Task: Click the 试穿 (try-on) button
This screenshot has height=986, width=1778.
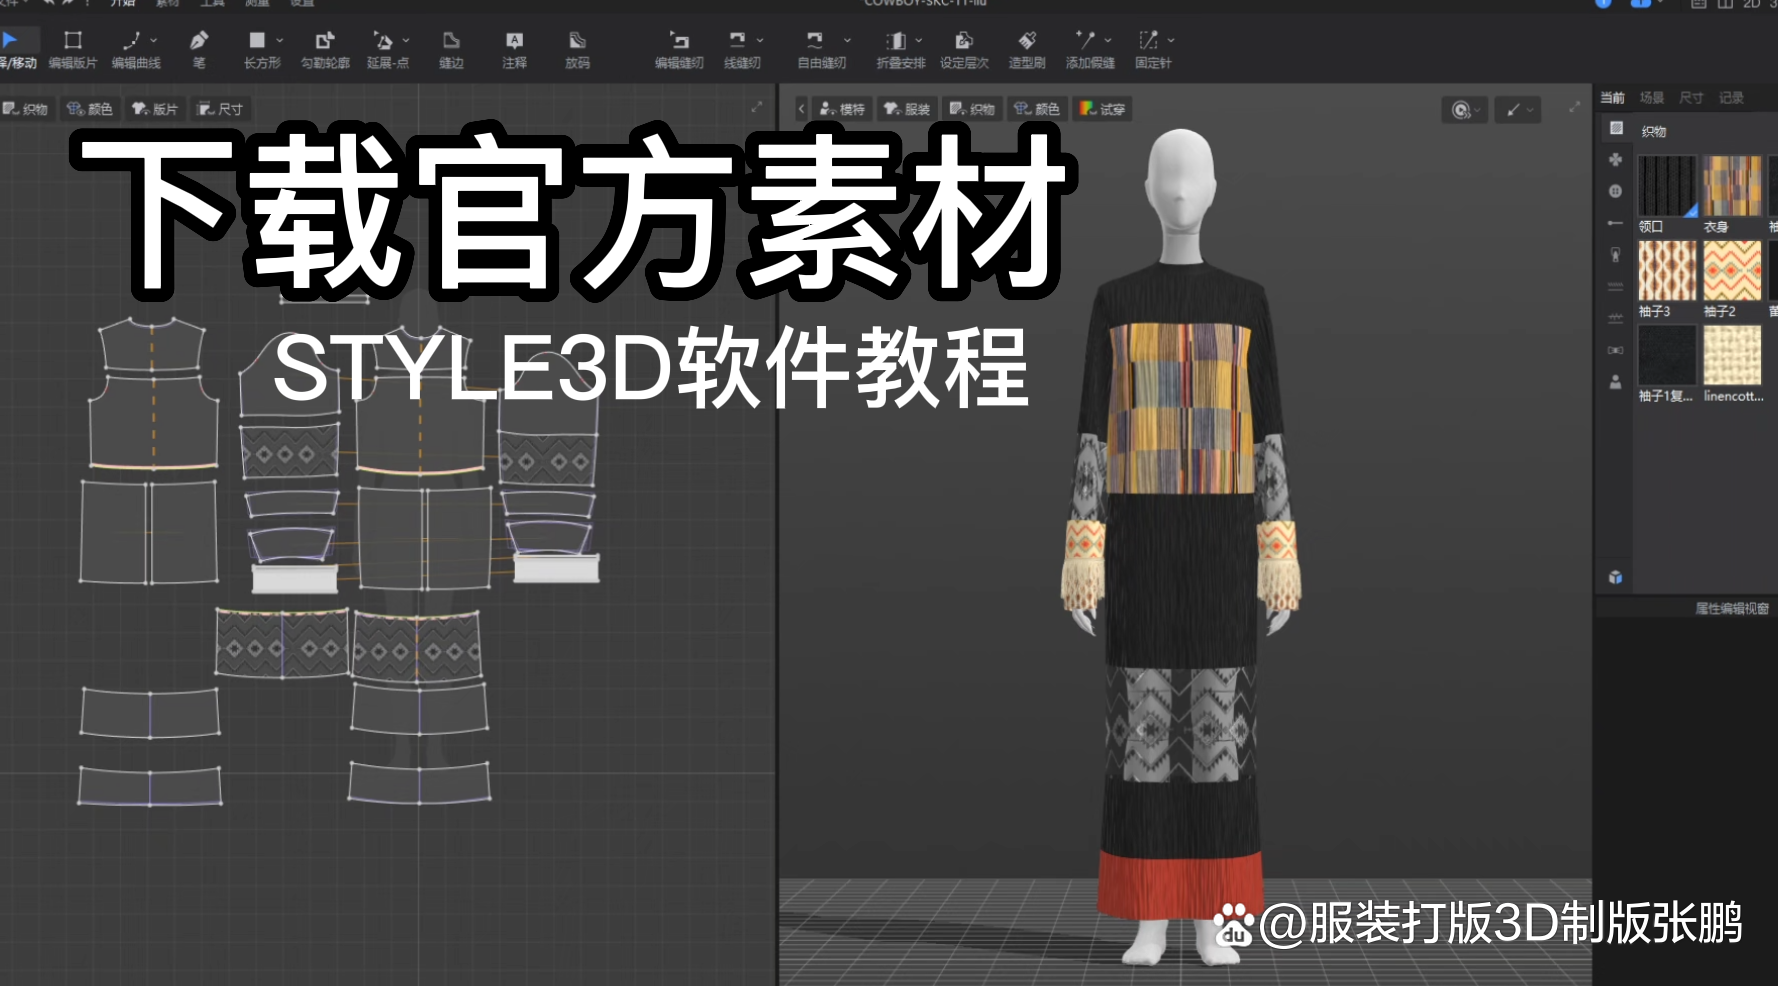Action: click(1102, 109)
